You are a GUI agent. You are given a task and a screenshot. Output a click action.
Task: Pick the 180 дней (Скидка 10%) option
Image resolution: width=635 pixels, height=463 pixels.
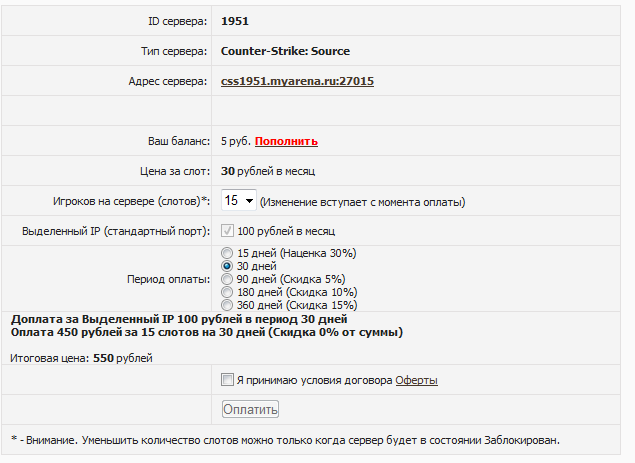click(227, 293)
